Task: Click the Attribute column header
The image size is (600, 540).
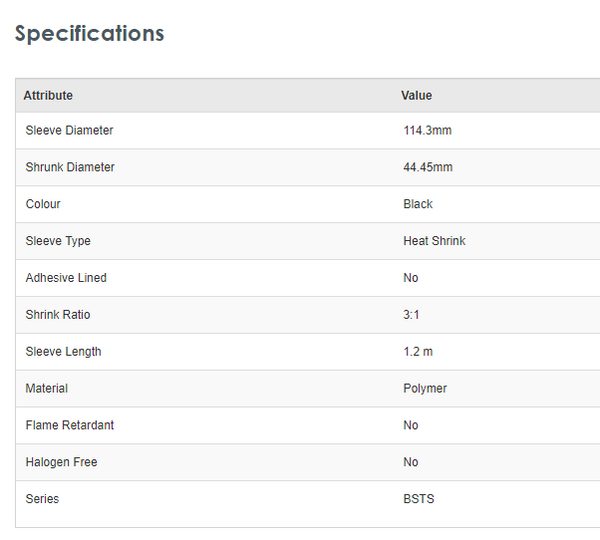Action: [x=48, y=96]
